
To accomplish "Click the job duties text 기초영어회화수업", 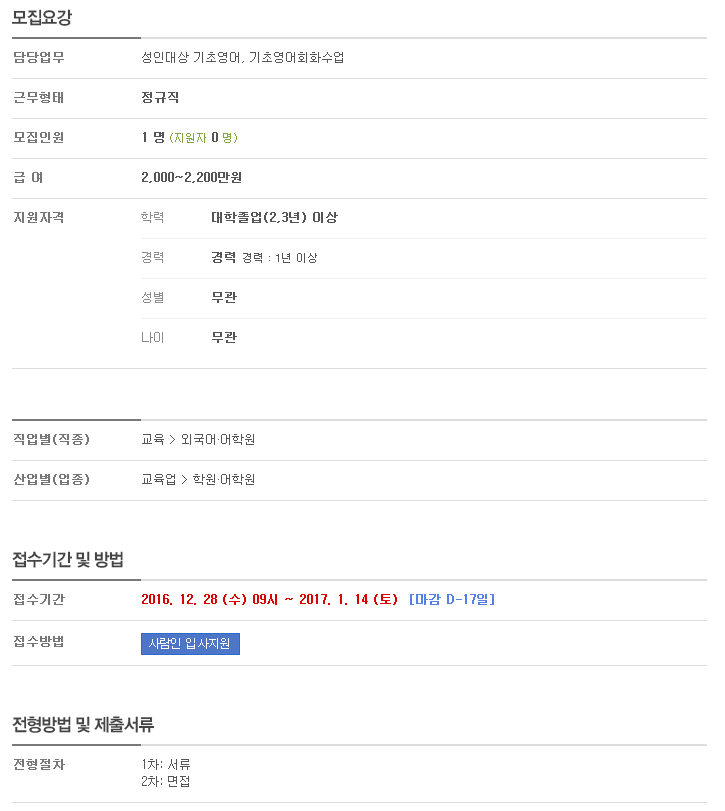I will (x=296, y=57).
